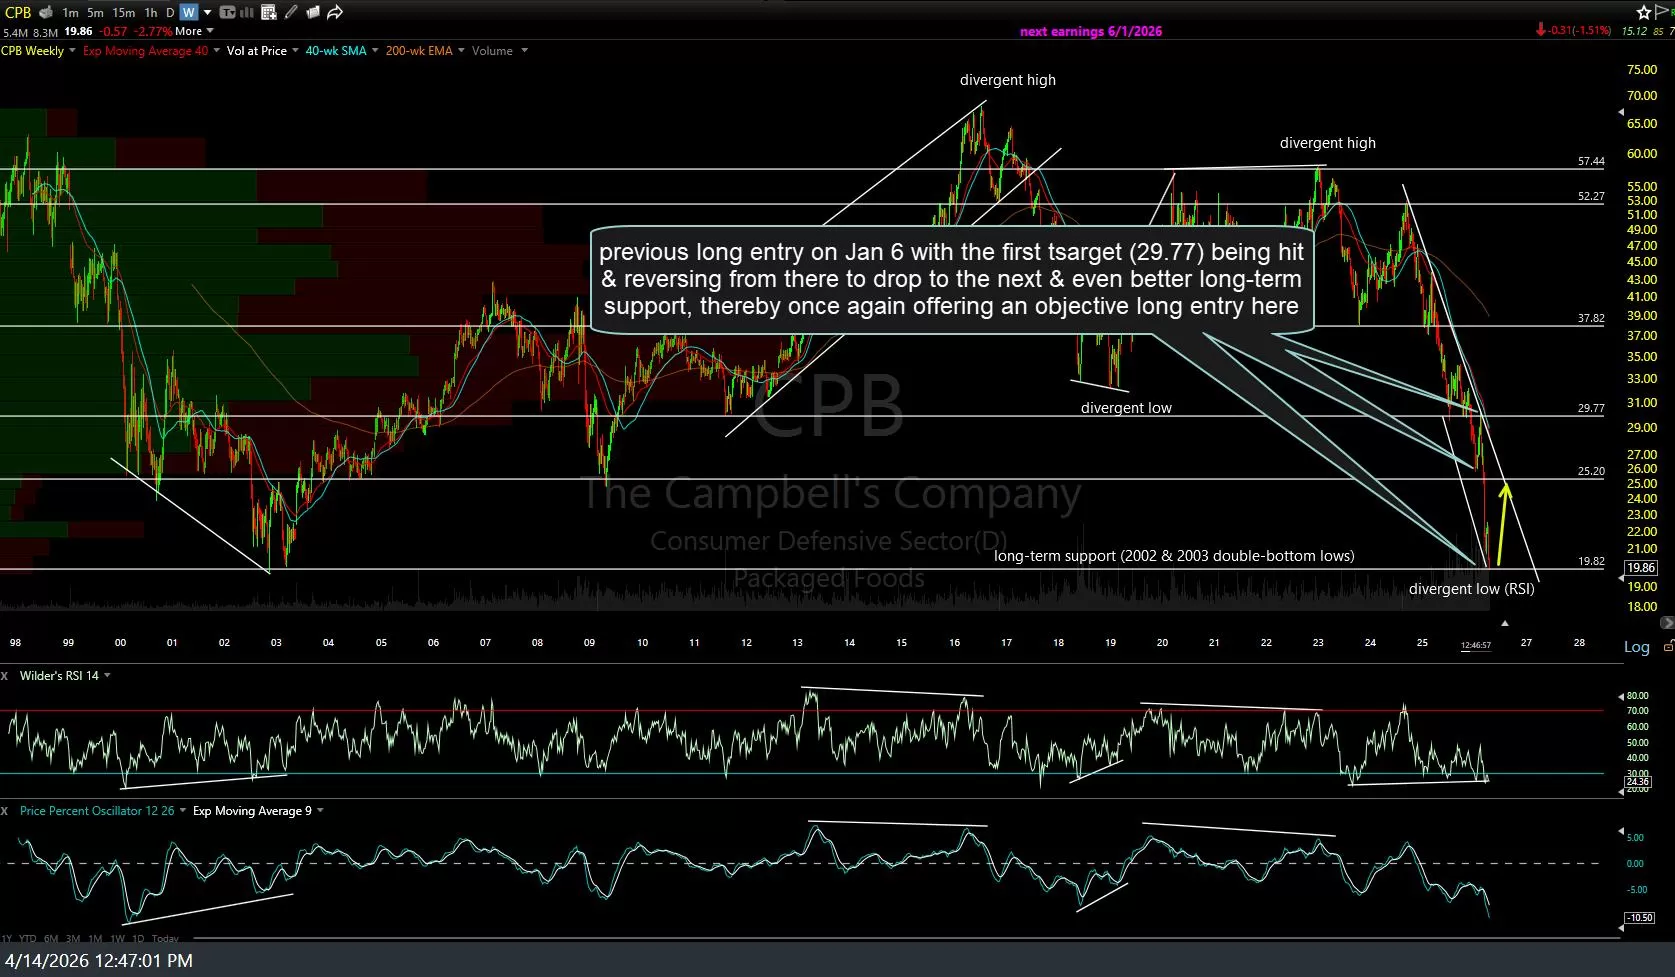
Task: Select the 1M range tab
Action: tap(95, 939)
